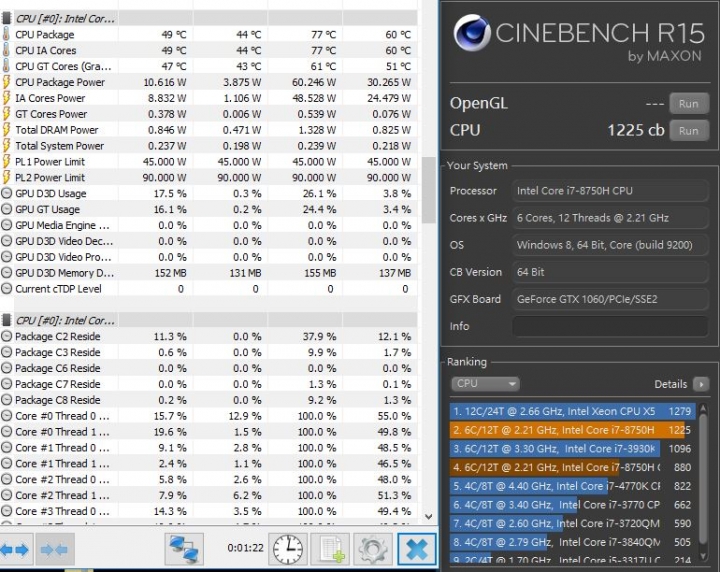Close the sensors window with blue X
This screenshot has height=572, width=720.
(416, 549)
